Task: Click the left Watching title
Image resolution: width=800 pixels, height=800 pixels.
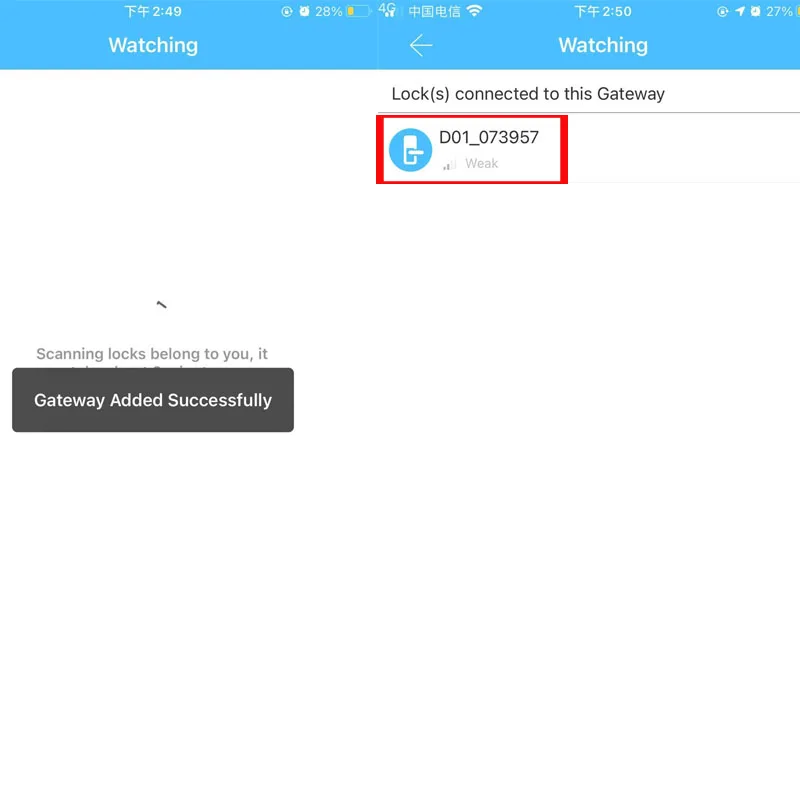Action: (153, 45)
